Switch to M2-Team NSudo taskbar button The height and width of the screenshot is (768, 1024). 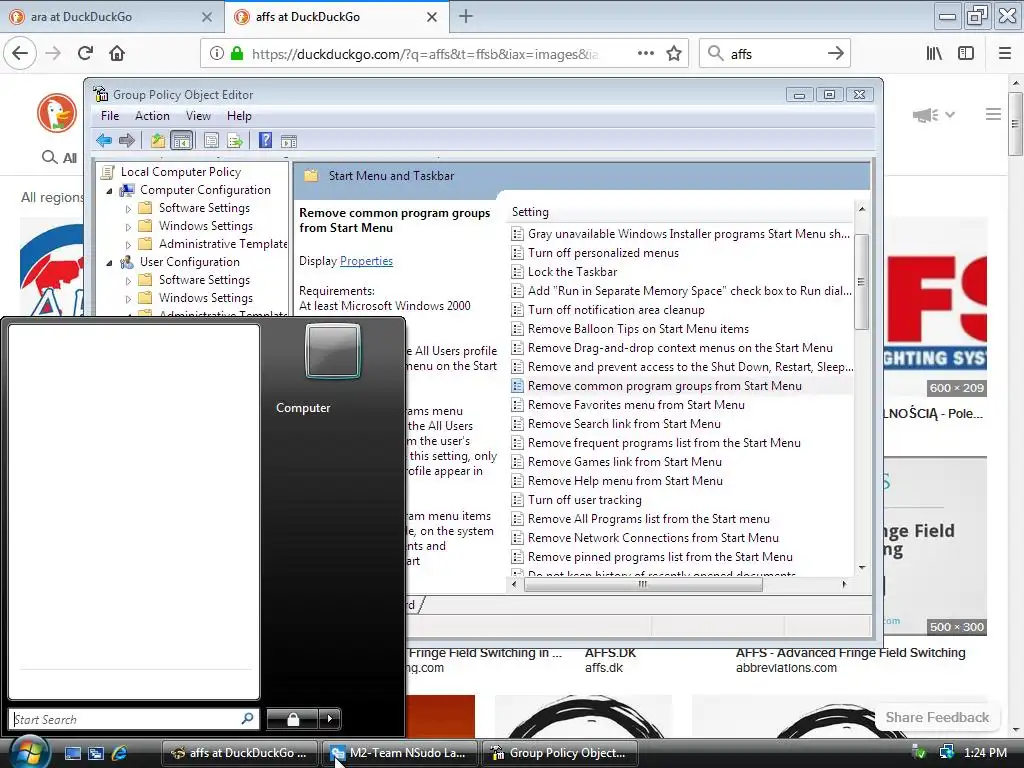coord(400,753)
